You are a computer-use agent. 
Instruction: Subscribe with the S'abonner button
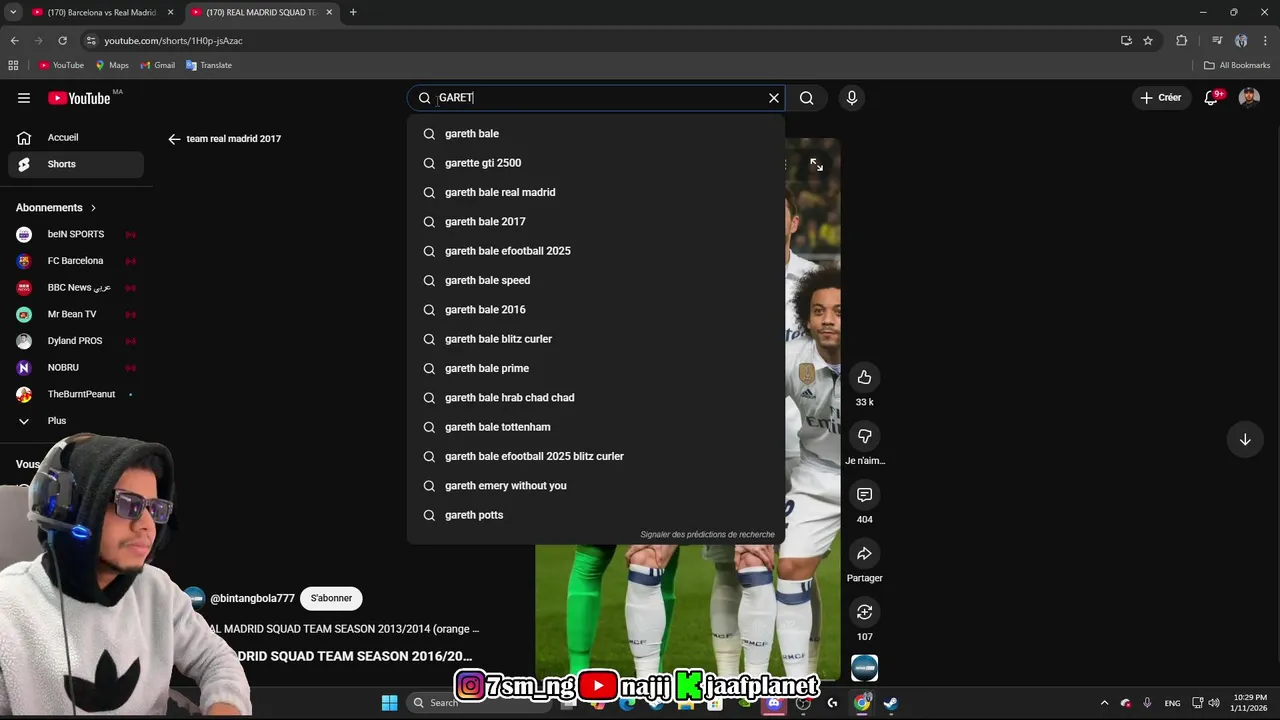[x=331, y=598]
